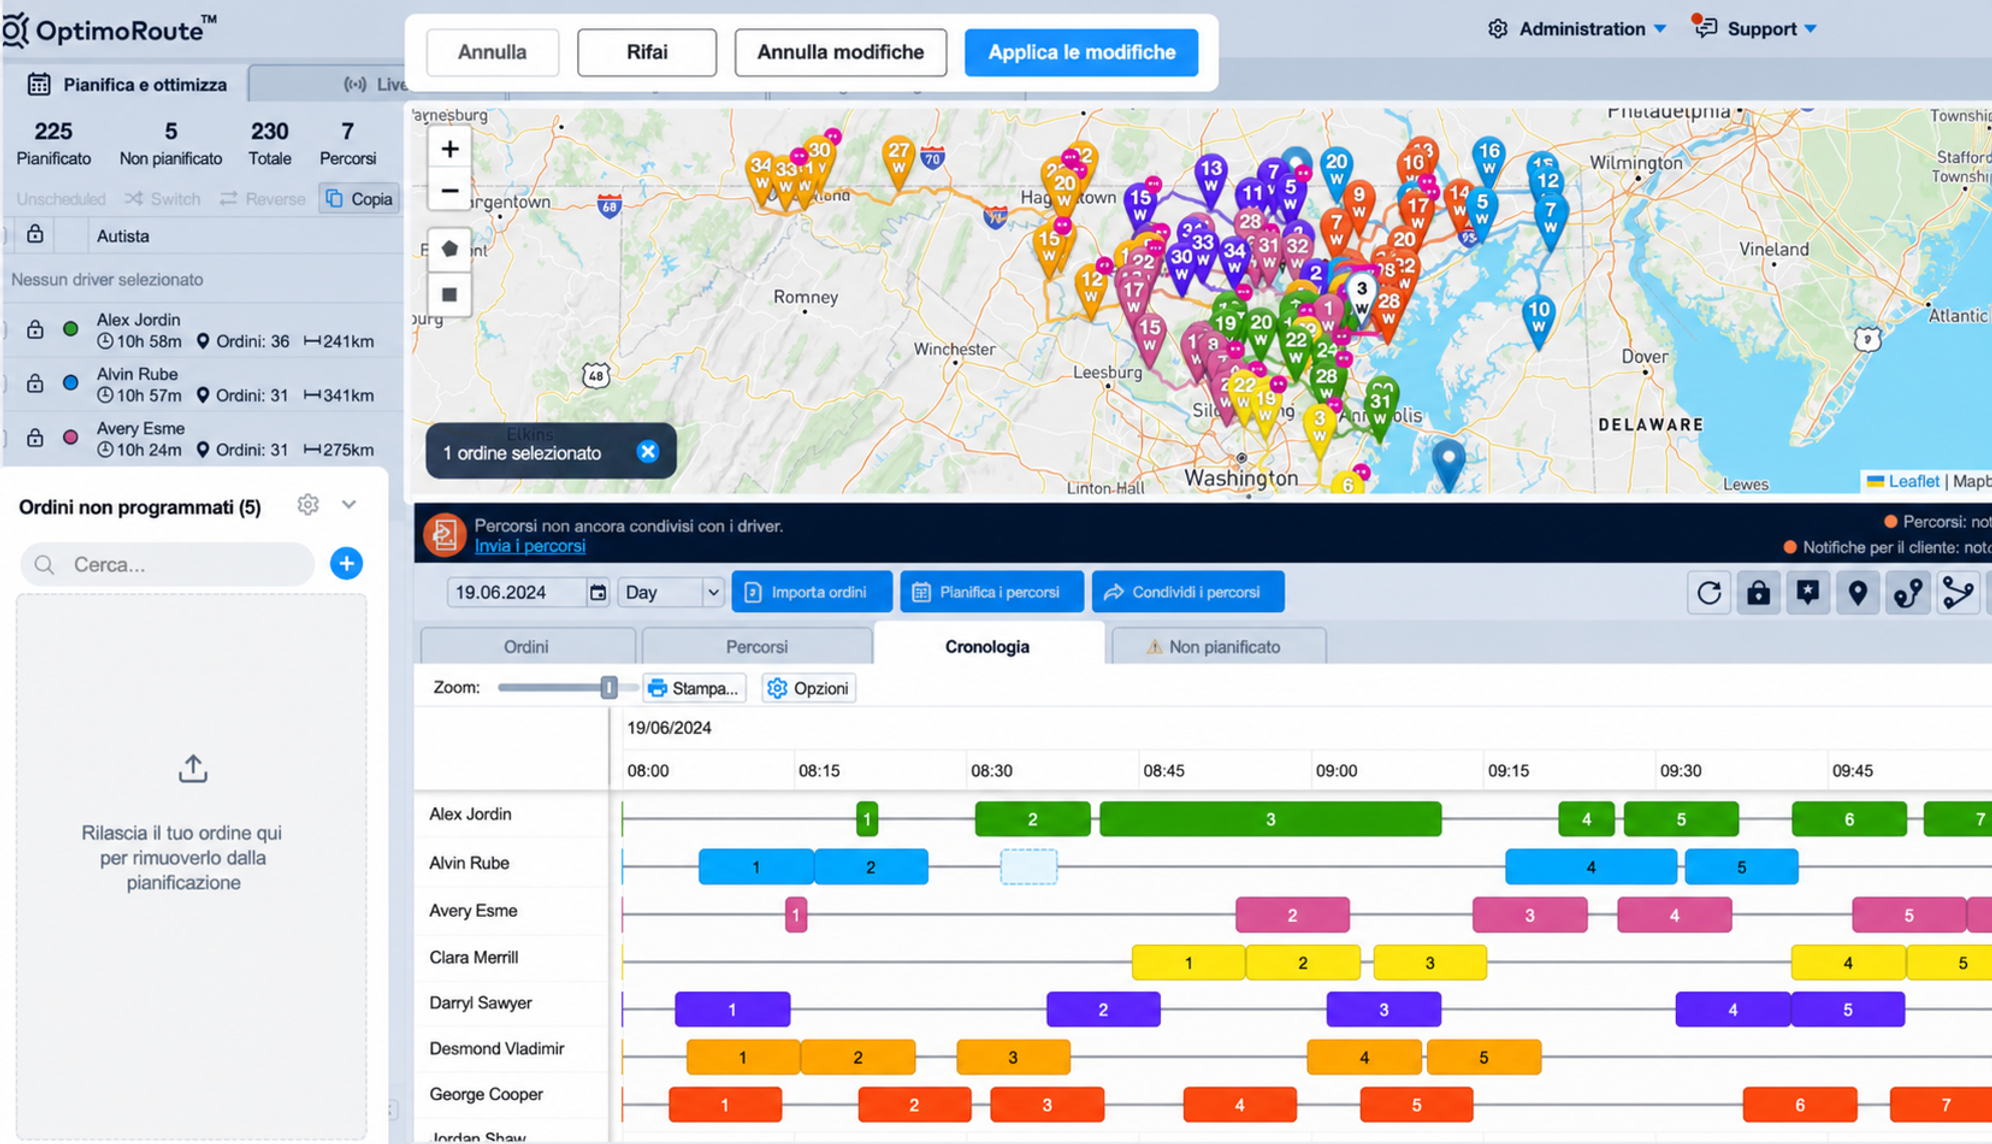This screenshot has height=1144, width=1992.
Task: Click the Importa ordini button
Action: (811, 592)
